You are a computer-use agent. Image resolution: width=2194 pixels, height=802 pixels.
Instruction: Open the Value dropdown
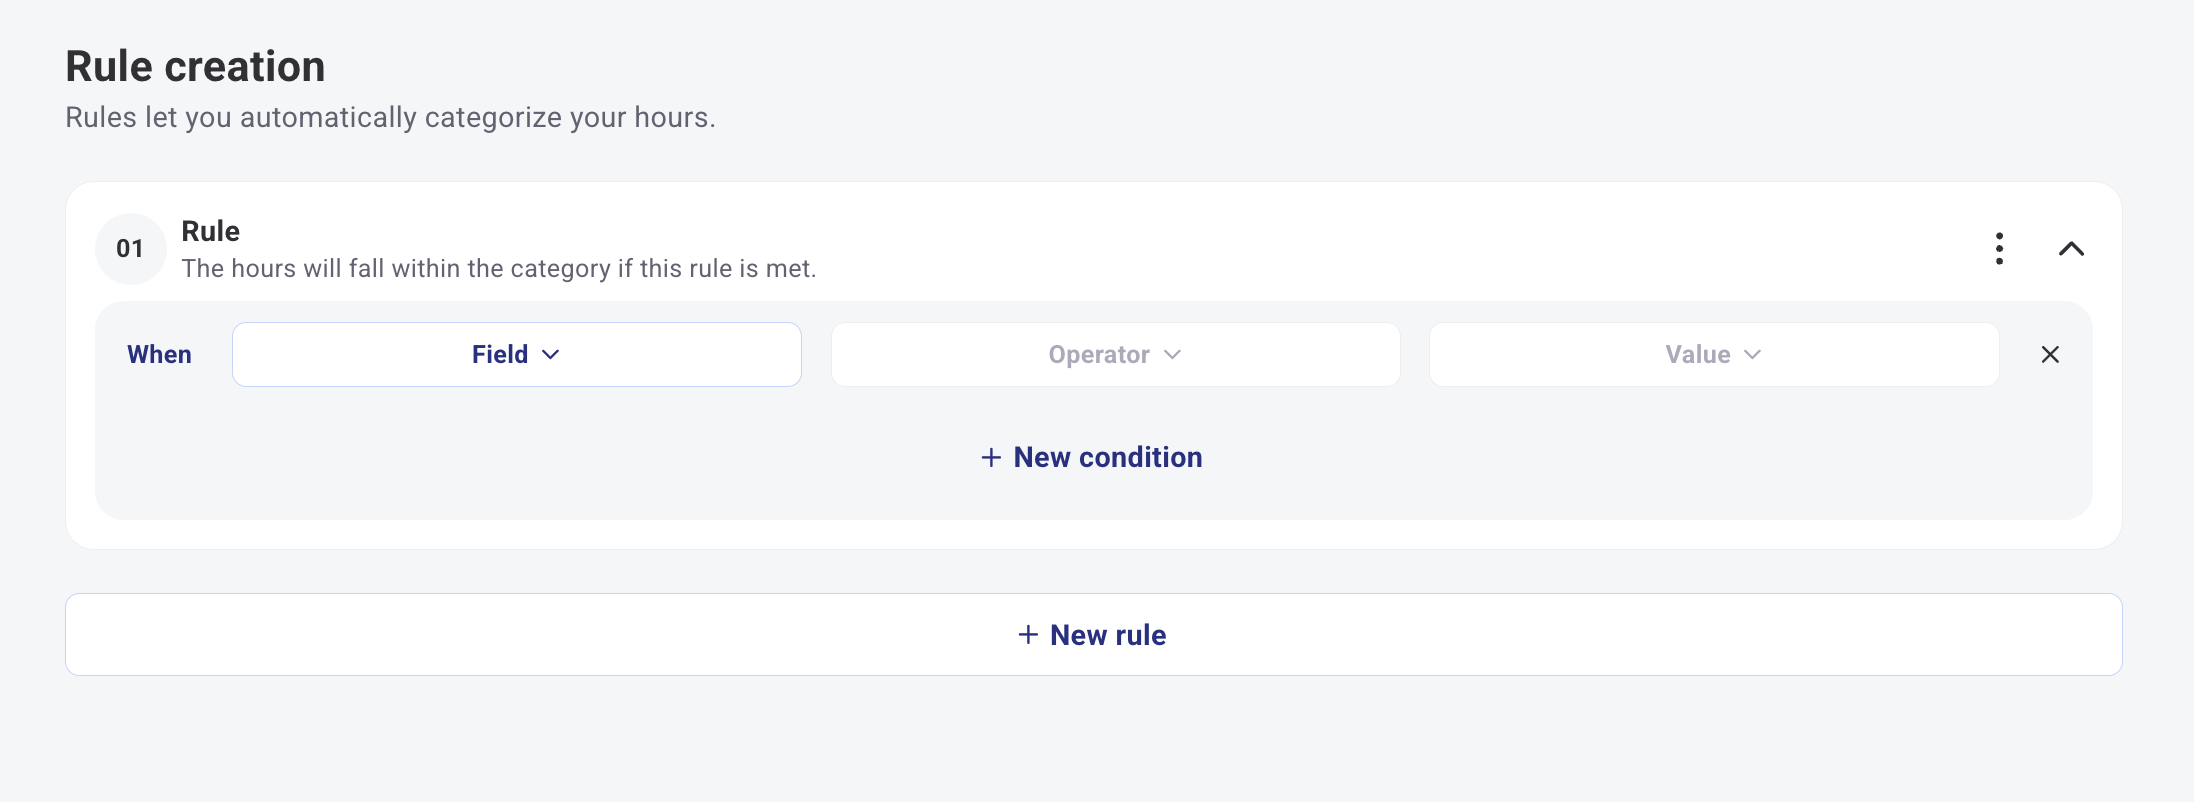pyautogui.click(x=1713, y=354)
